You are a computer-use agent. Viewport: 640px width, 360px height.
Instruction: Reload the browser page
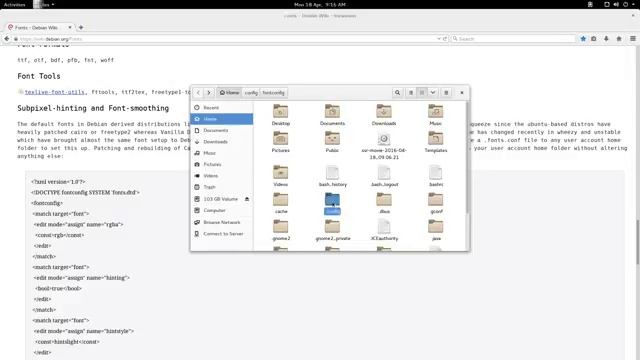pyautogui.click(x=445, y=39)
